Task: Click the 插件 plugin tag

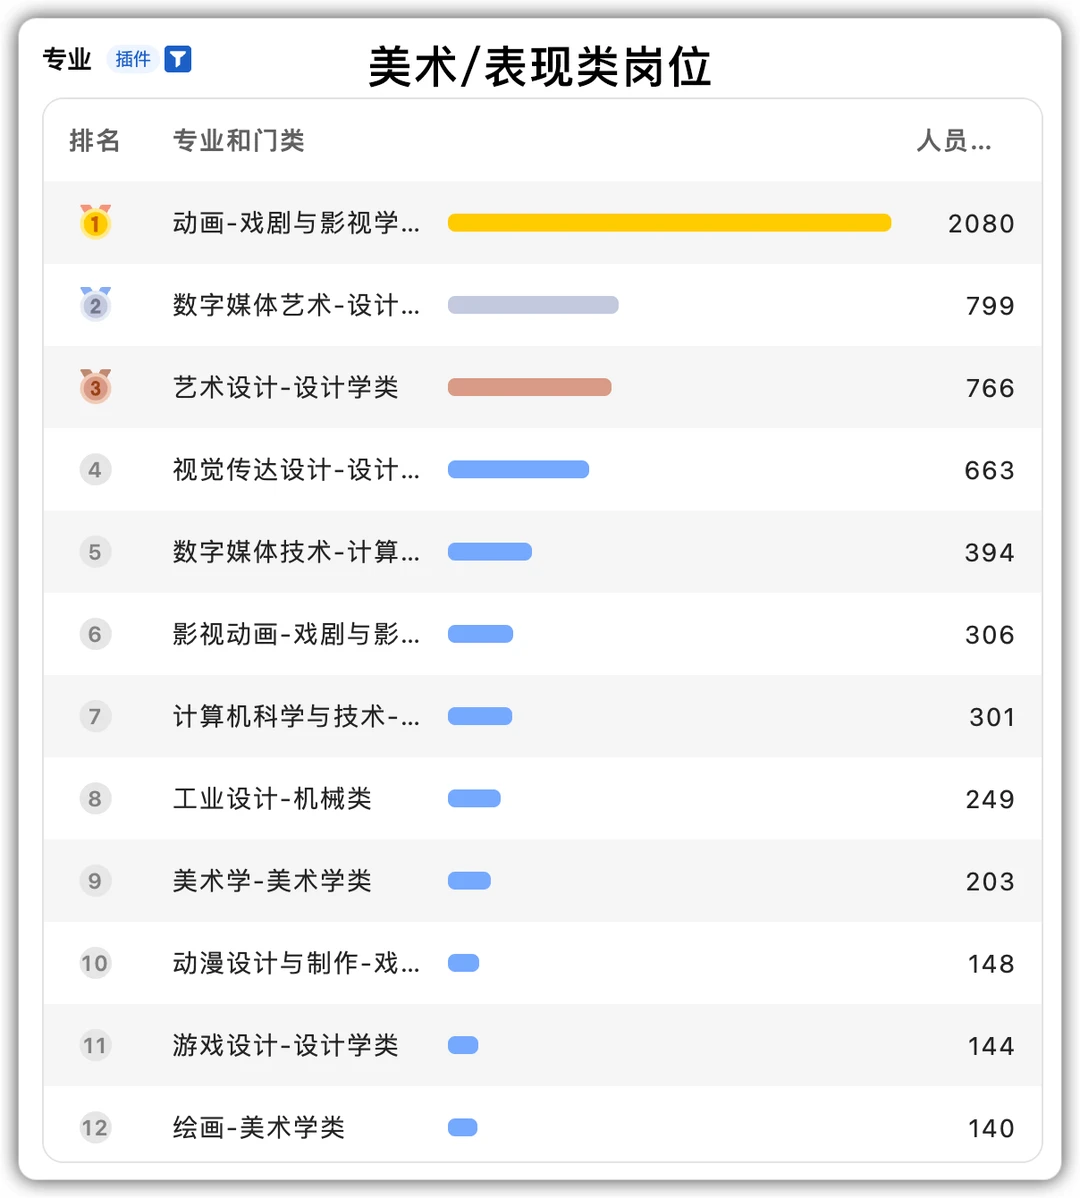Action: point(133,59)
